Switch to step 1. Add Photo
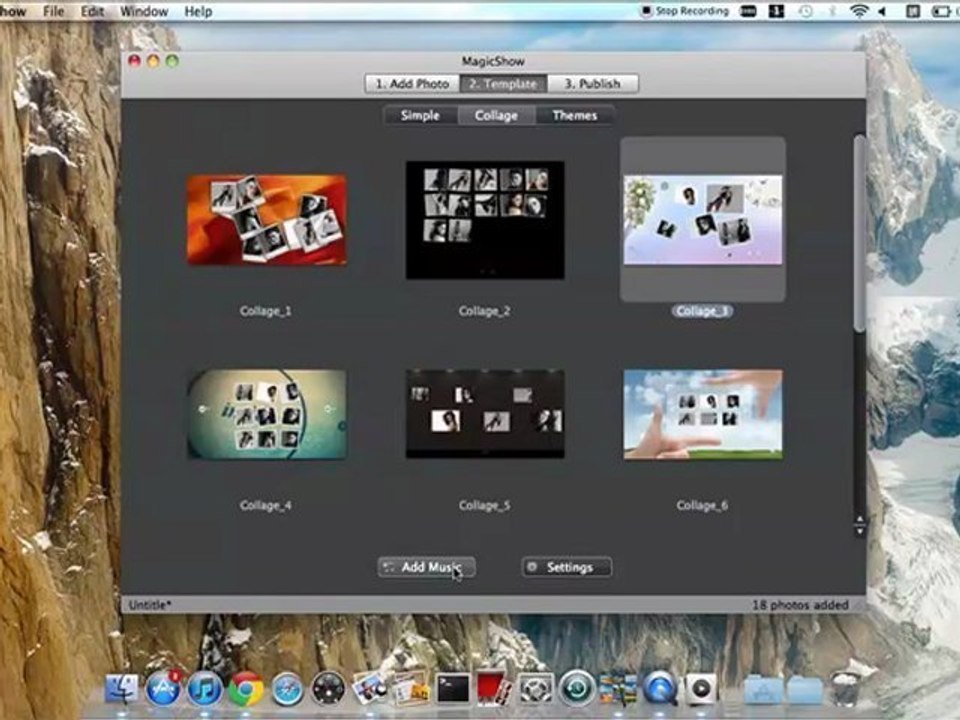The width and height of the screenshot is (960, 720). click(412, 84)
